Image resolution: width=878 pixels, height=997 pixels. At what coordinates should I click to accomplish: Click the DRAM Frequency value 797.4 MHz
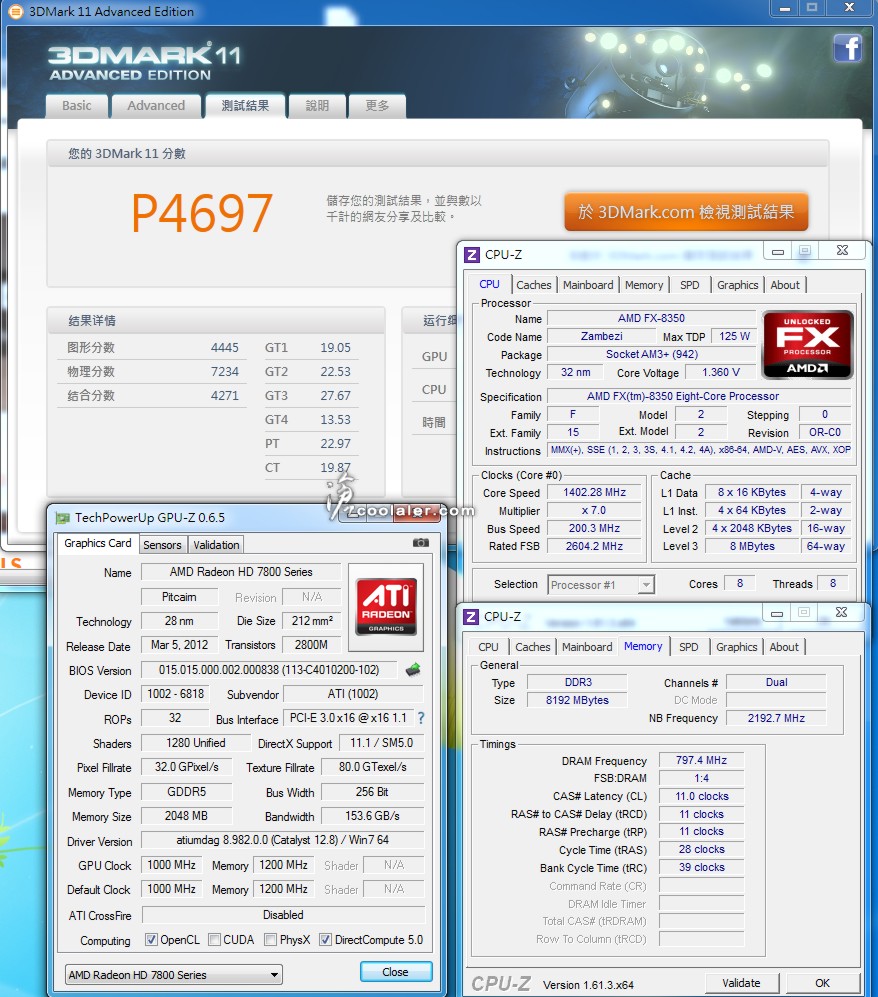tap(701, 760)
